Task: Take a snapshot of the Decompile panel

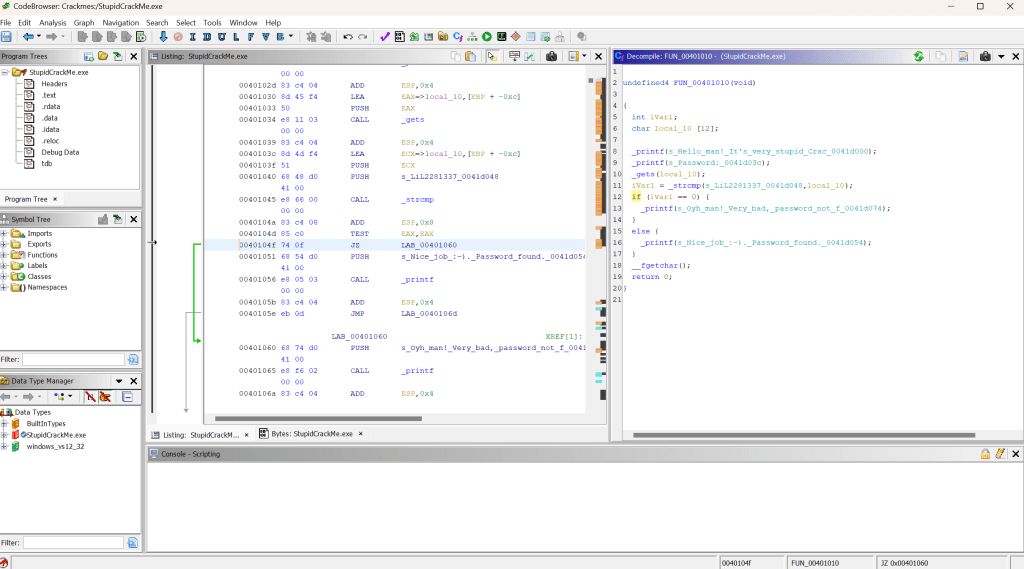Action: (986, 57)
